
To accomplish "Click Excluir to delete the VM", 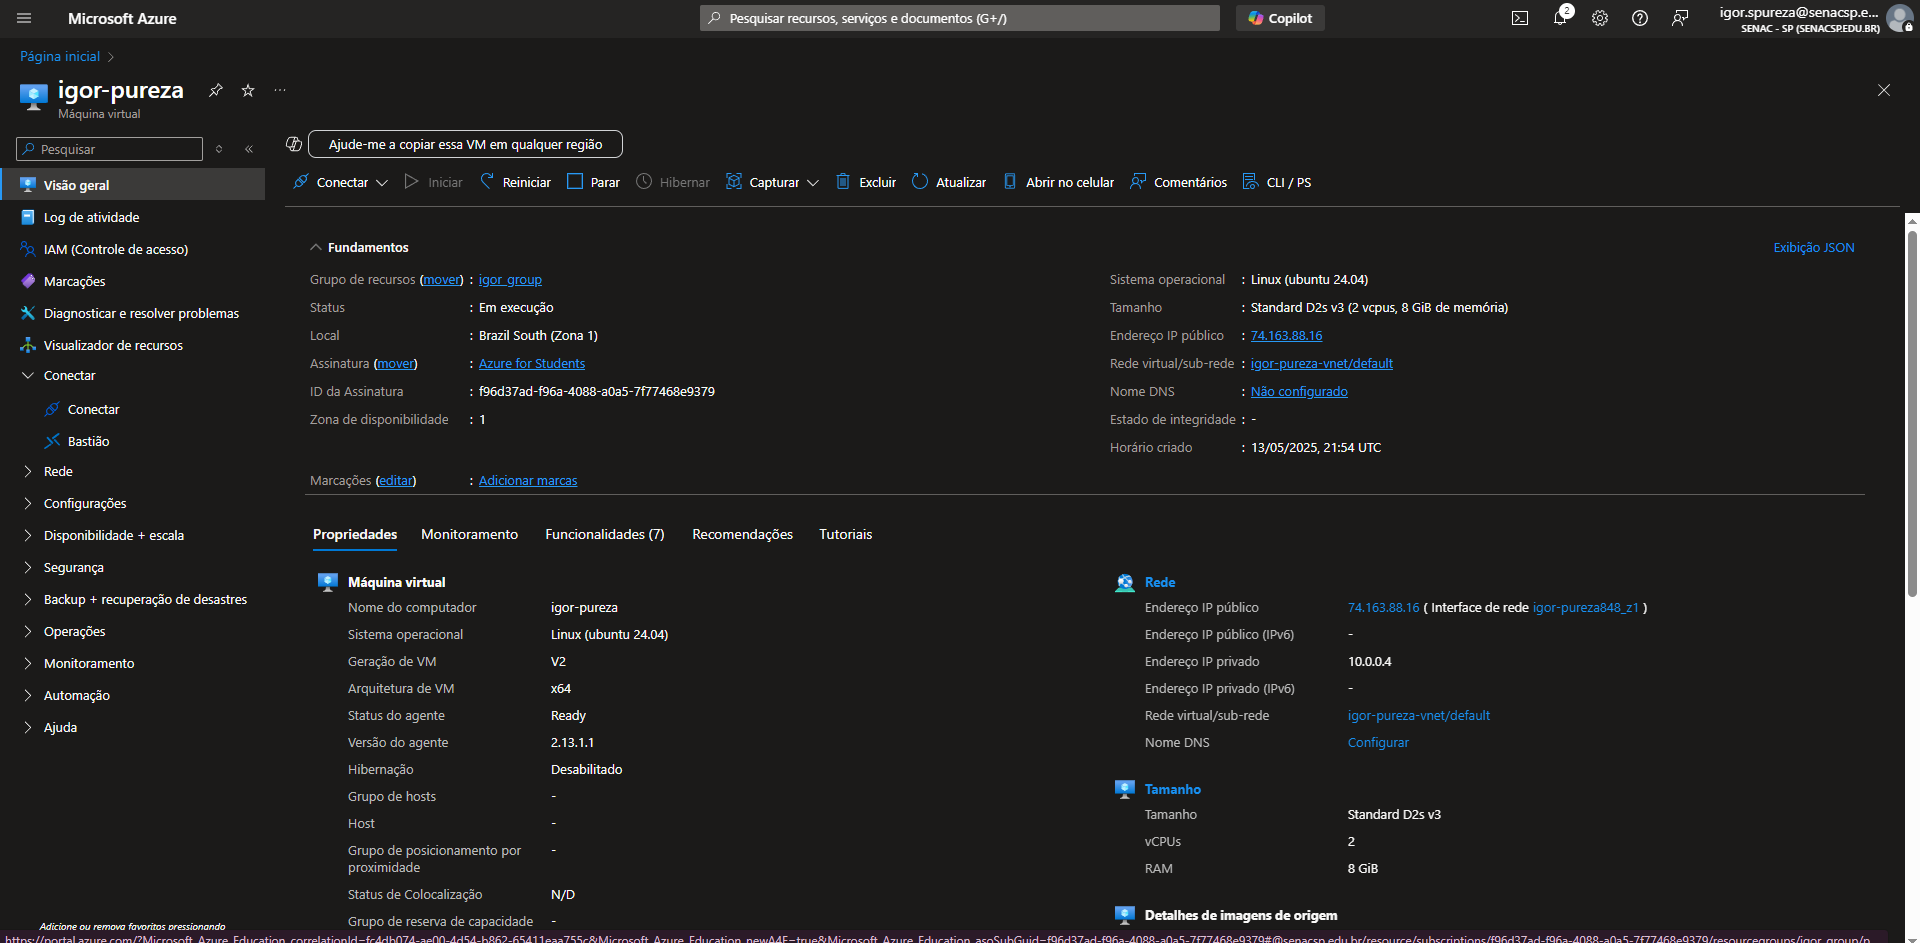I will point(866,182).
